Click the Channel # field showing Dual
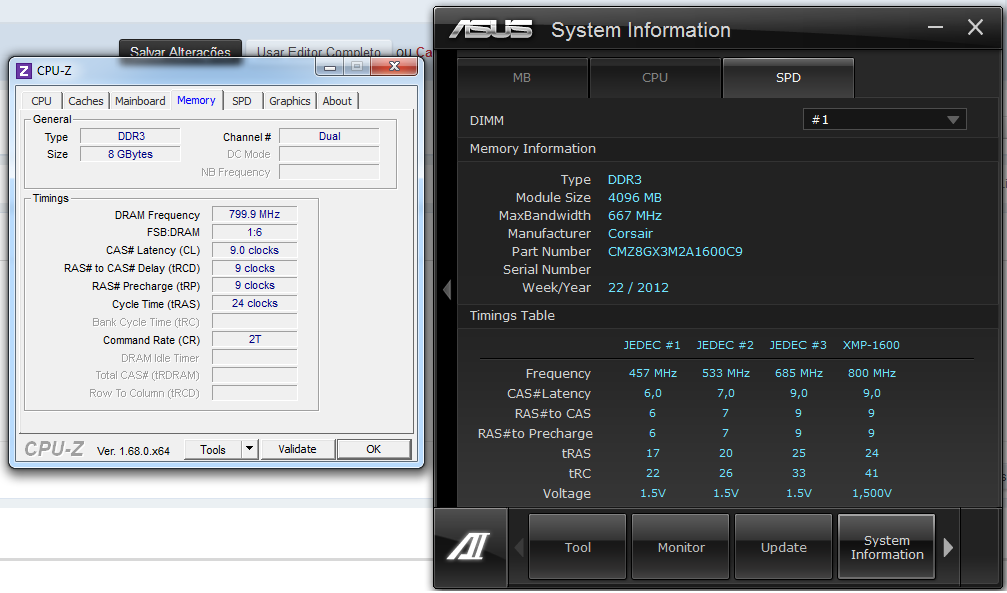1007x593 pixels. coord(329,136)
